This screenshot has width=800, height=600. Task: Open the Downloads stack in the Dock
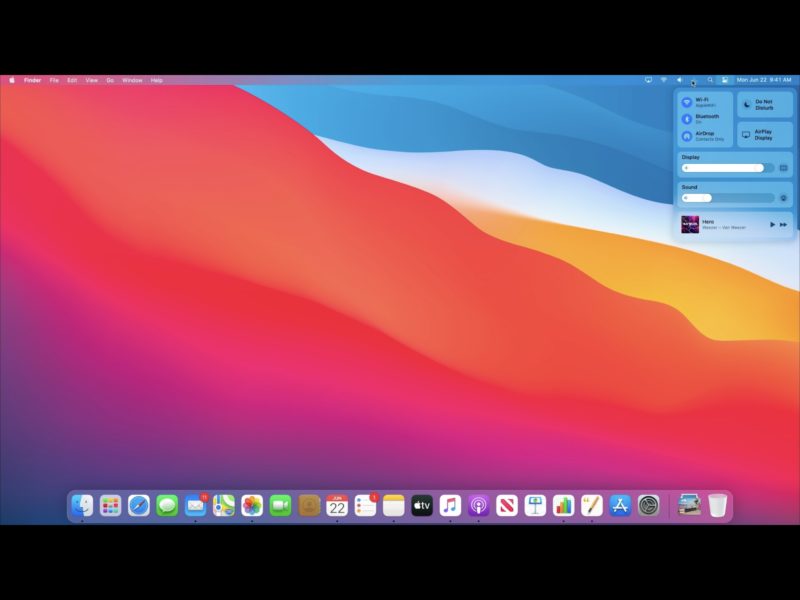[689, 506]
